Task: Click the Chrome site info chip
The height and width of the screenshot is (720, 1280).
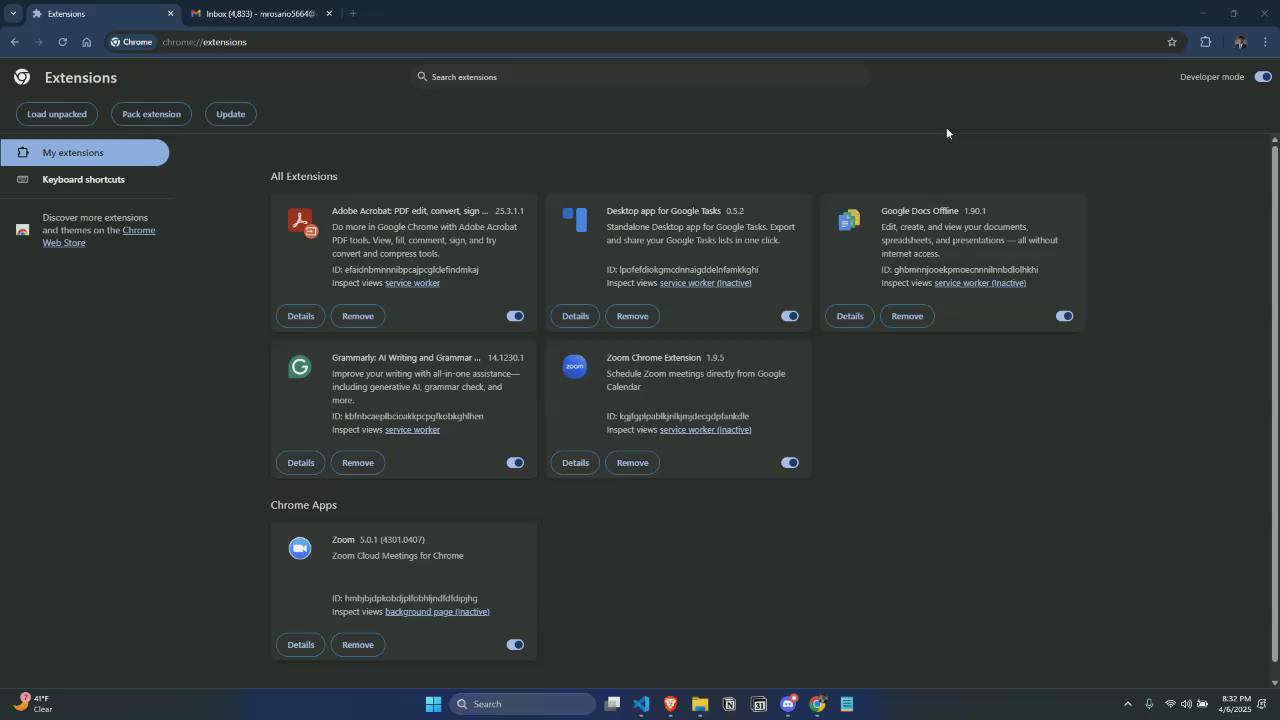Action: click(x=132, y=42)
